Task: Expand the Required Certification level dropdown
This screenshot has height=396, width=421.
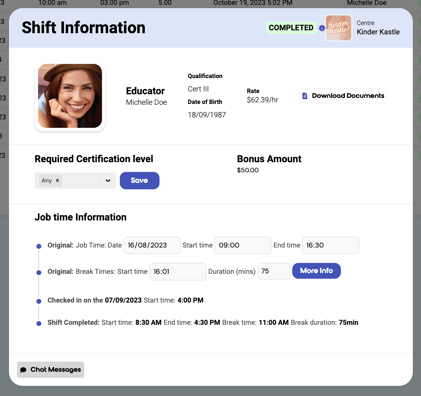Action: pos(108,180)
